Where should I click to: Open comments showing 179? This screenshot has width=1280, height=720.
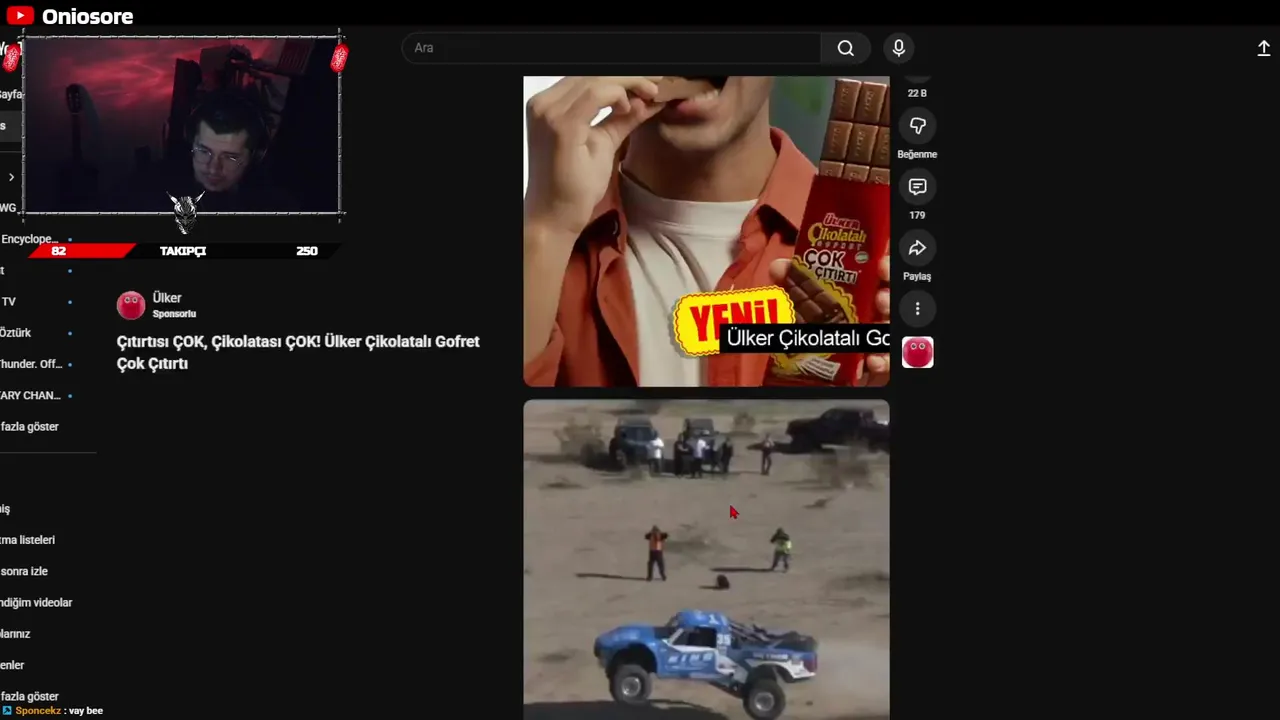point(917,187)
